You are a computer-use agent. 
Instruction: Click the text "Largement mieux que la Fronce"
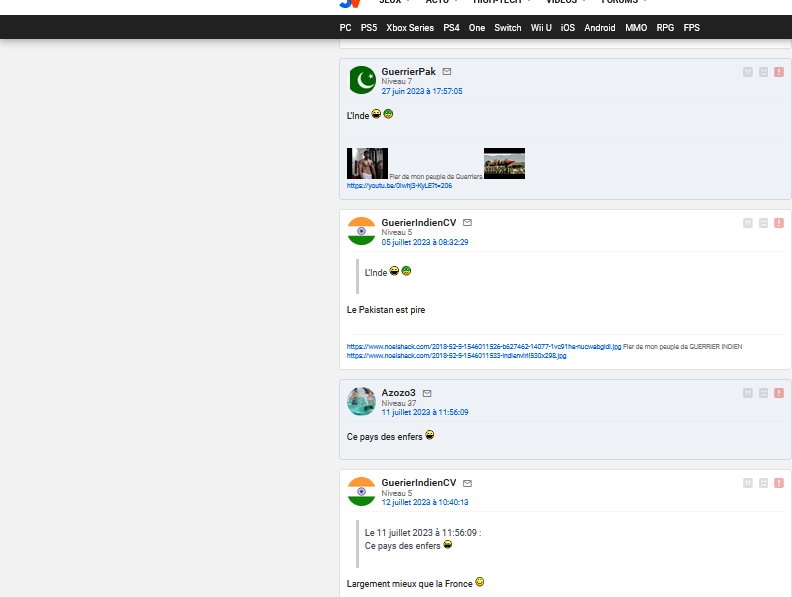[x=410, y=584]
